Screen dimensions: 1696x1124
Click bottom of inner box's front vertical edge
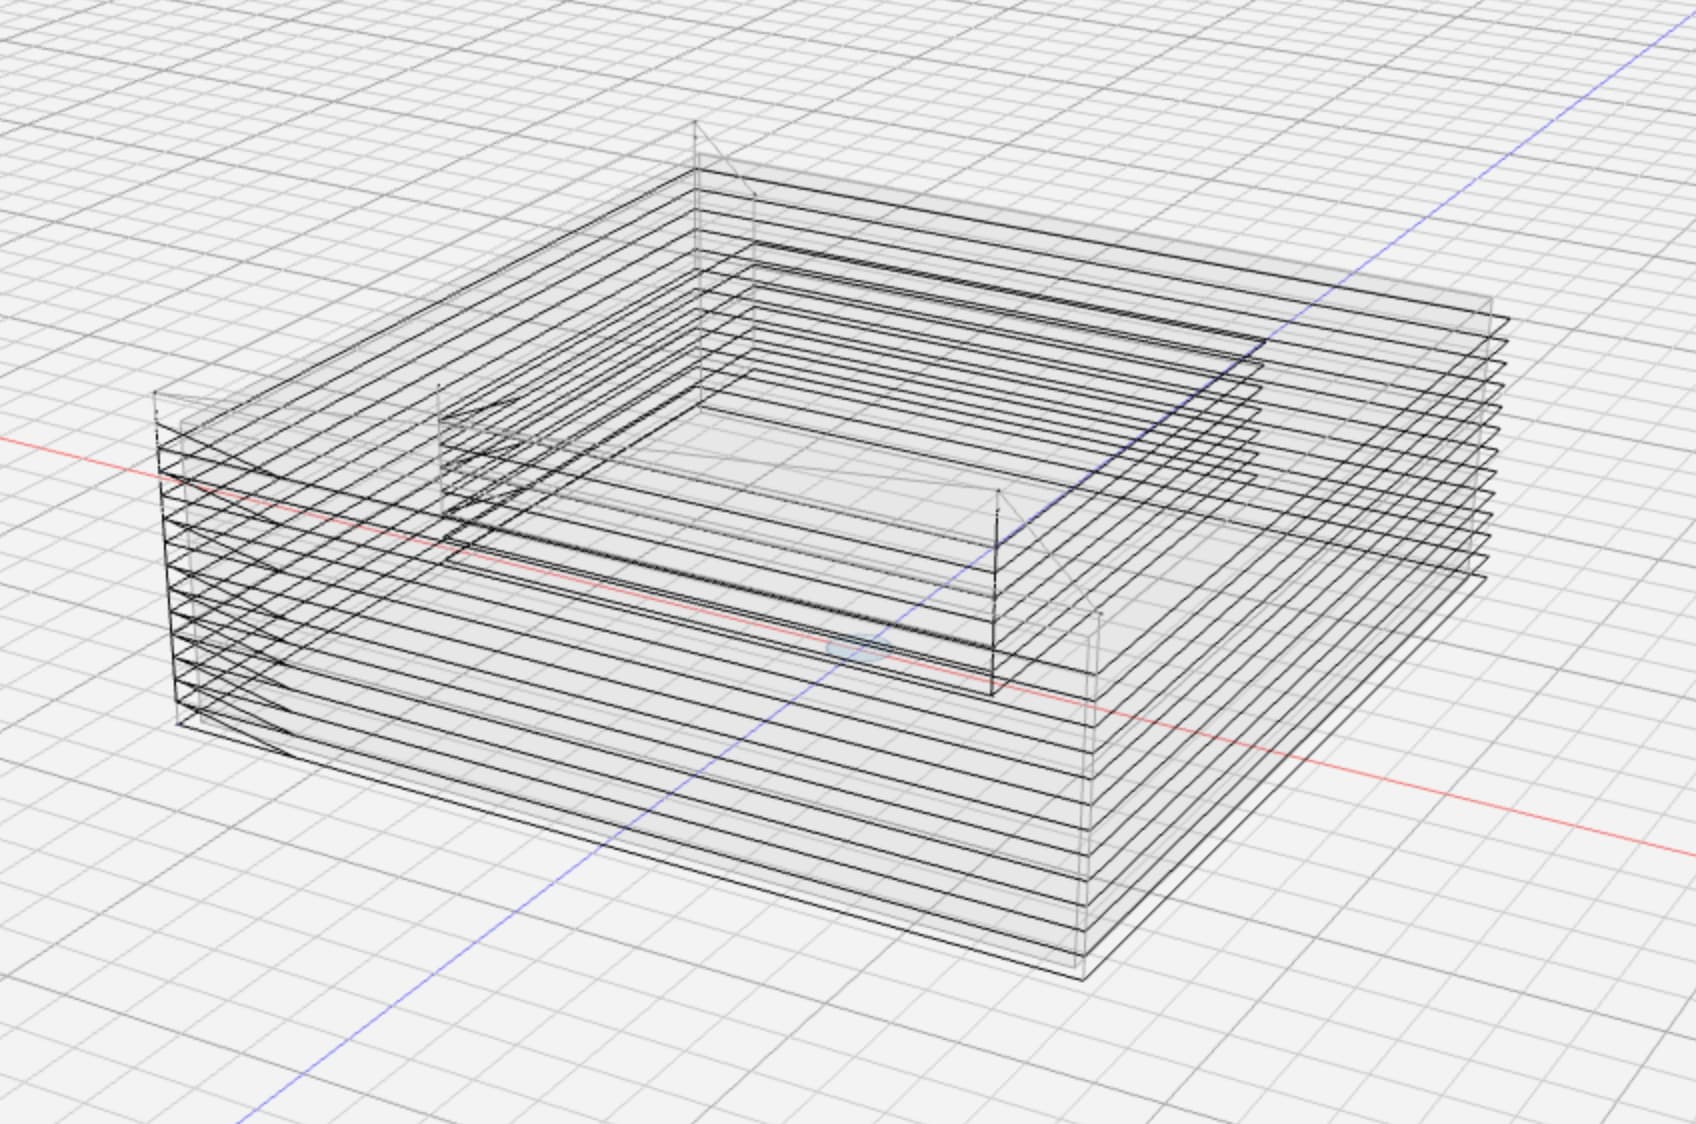992,694
